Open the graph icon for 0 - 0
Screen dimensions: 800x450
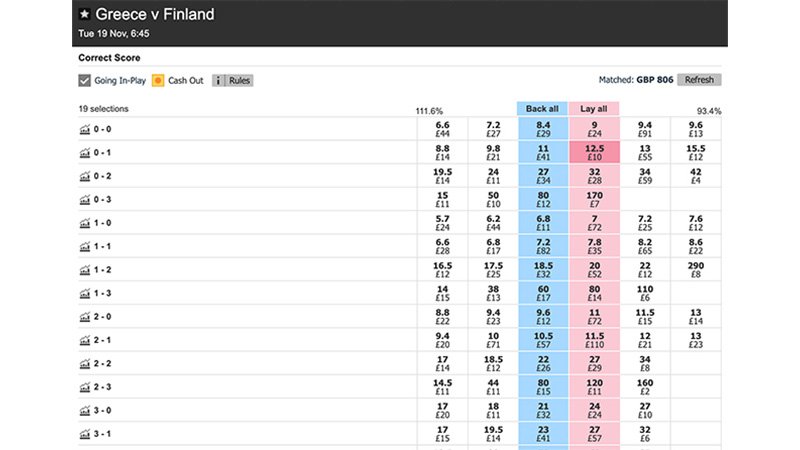[85, 130]
